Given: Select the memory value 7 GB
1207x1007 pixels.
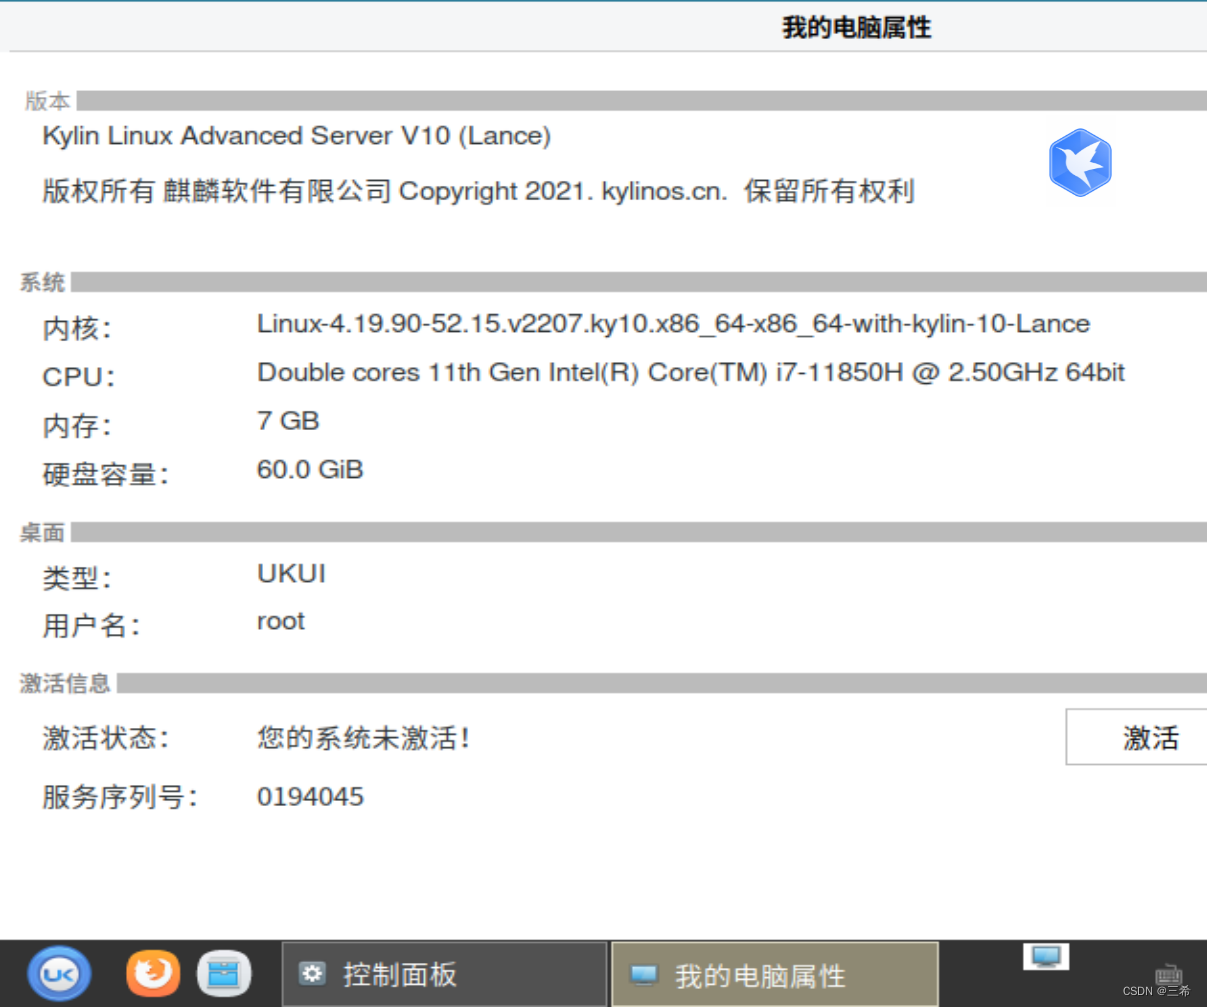Looking at the screenshot, I should pyautogui.click(x=288, y=421).
